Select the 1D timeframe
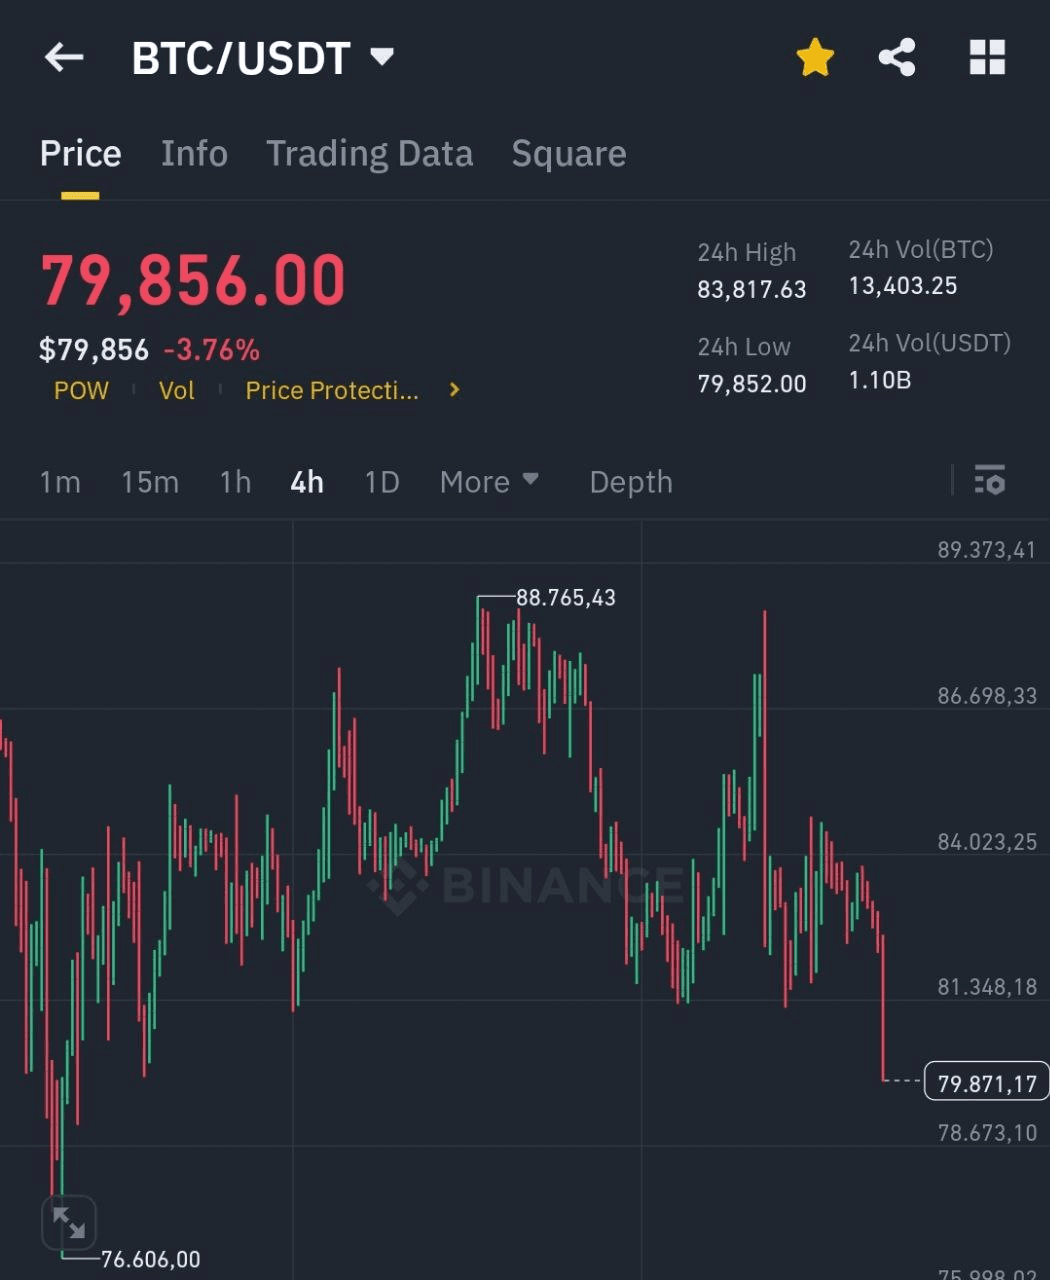The width and height of the screenshot is (1050, 1280). point(382,482)
